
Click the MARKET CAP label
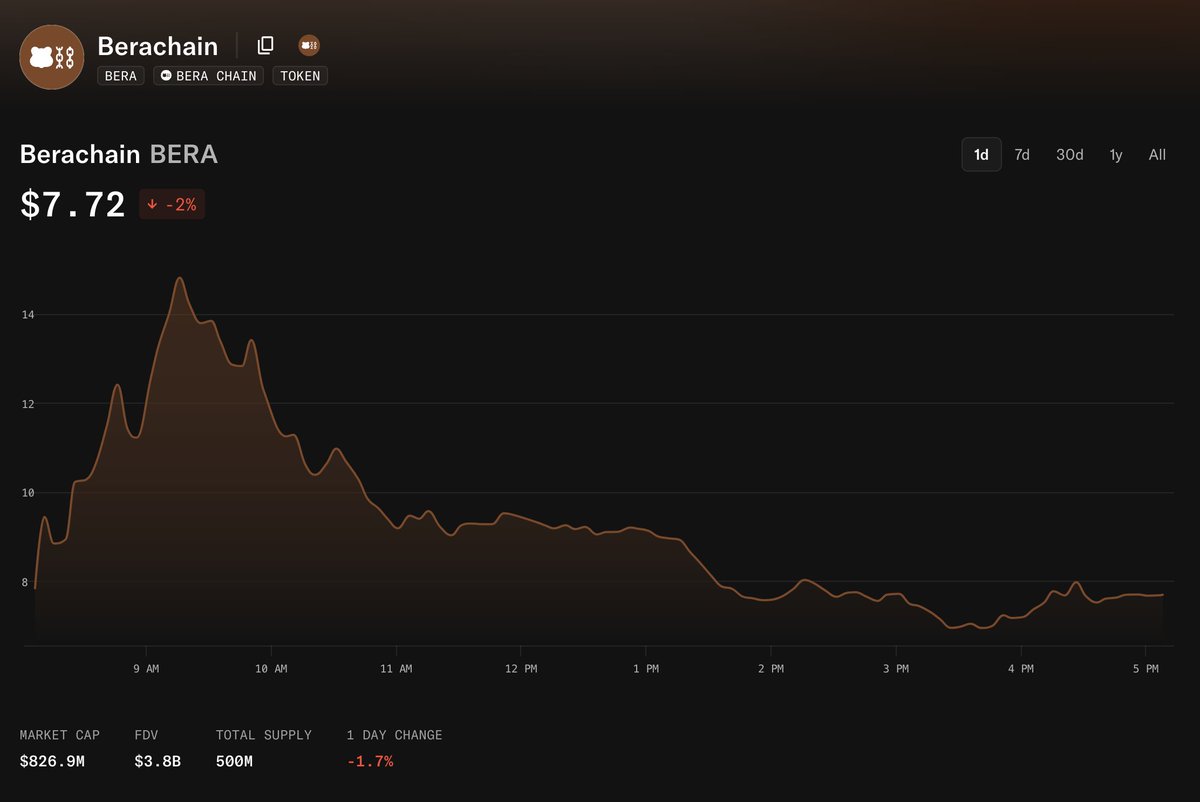(x=60, y=735)
